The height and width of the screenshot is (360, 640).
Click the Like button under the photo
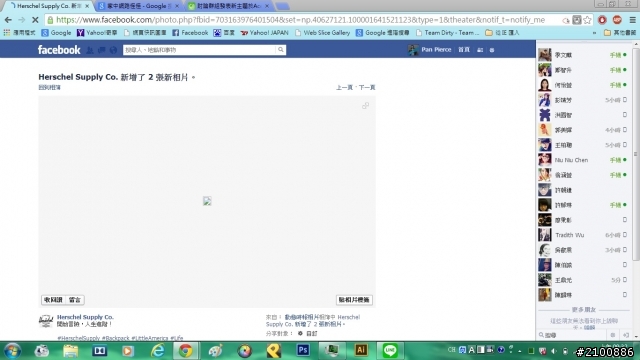(53, 300)
